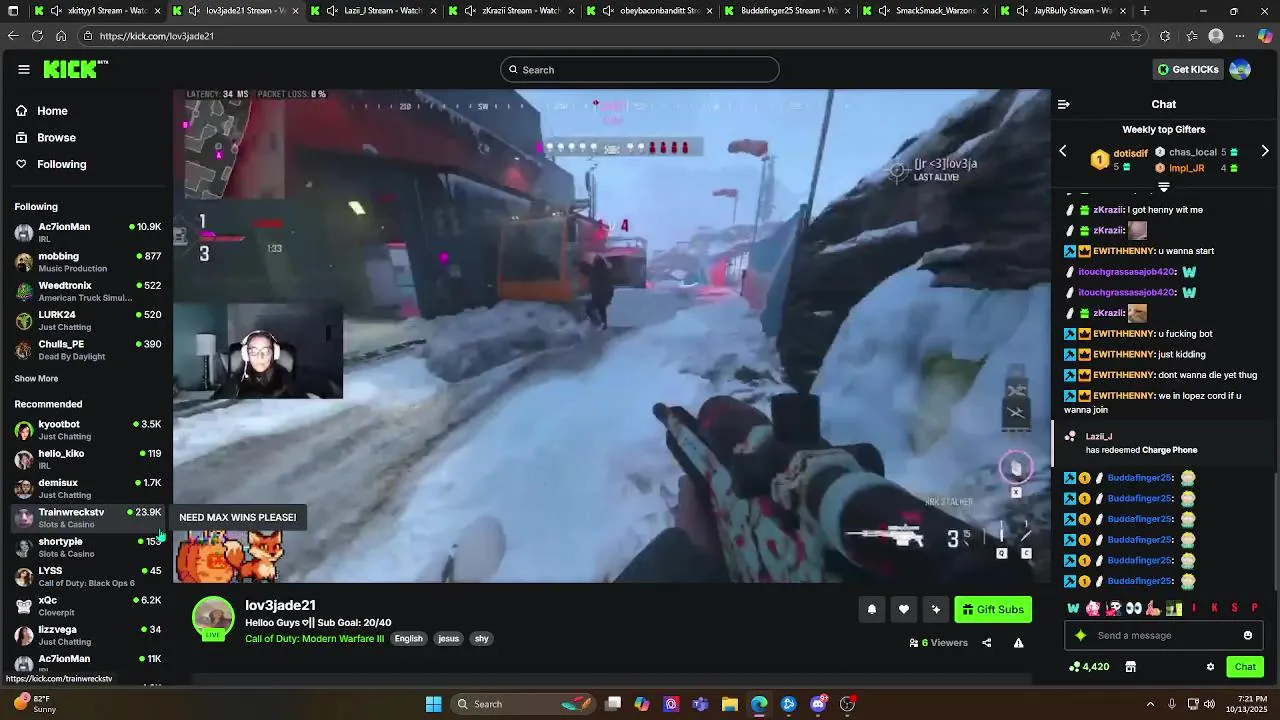The image size is (1280, 720).
Task: Open LYSS Call of Duty channel
Action: tap(87, 576)
